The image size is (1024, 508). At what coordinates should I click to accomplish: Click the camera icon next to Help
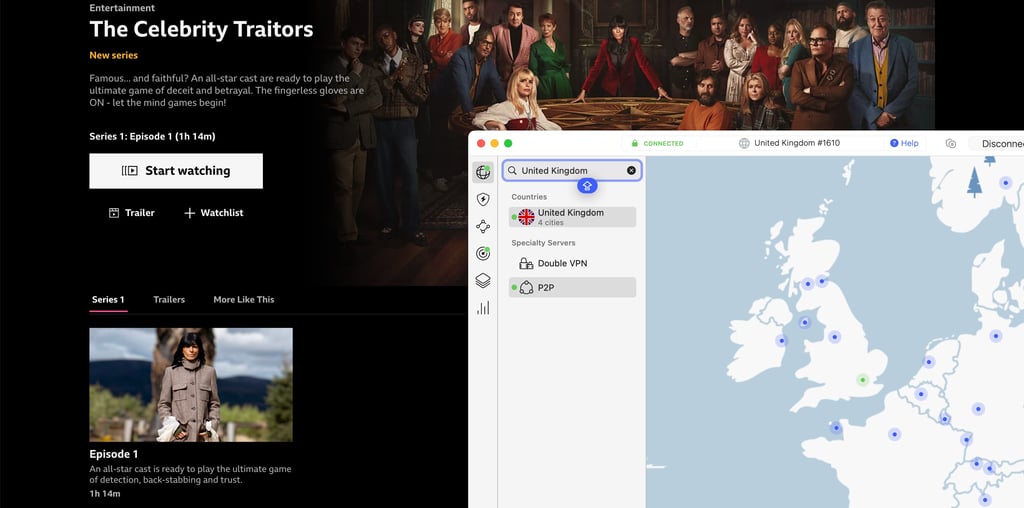click(951, 144)
